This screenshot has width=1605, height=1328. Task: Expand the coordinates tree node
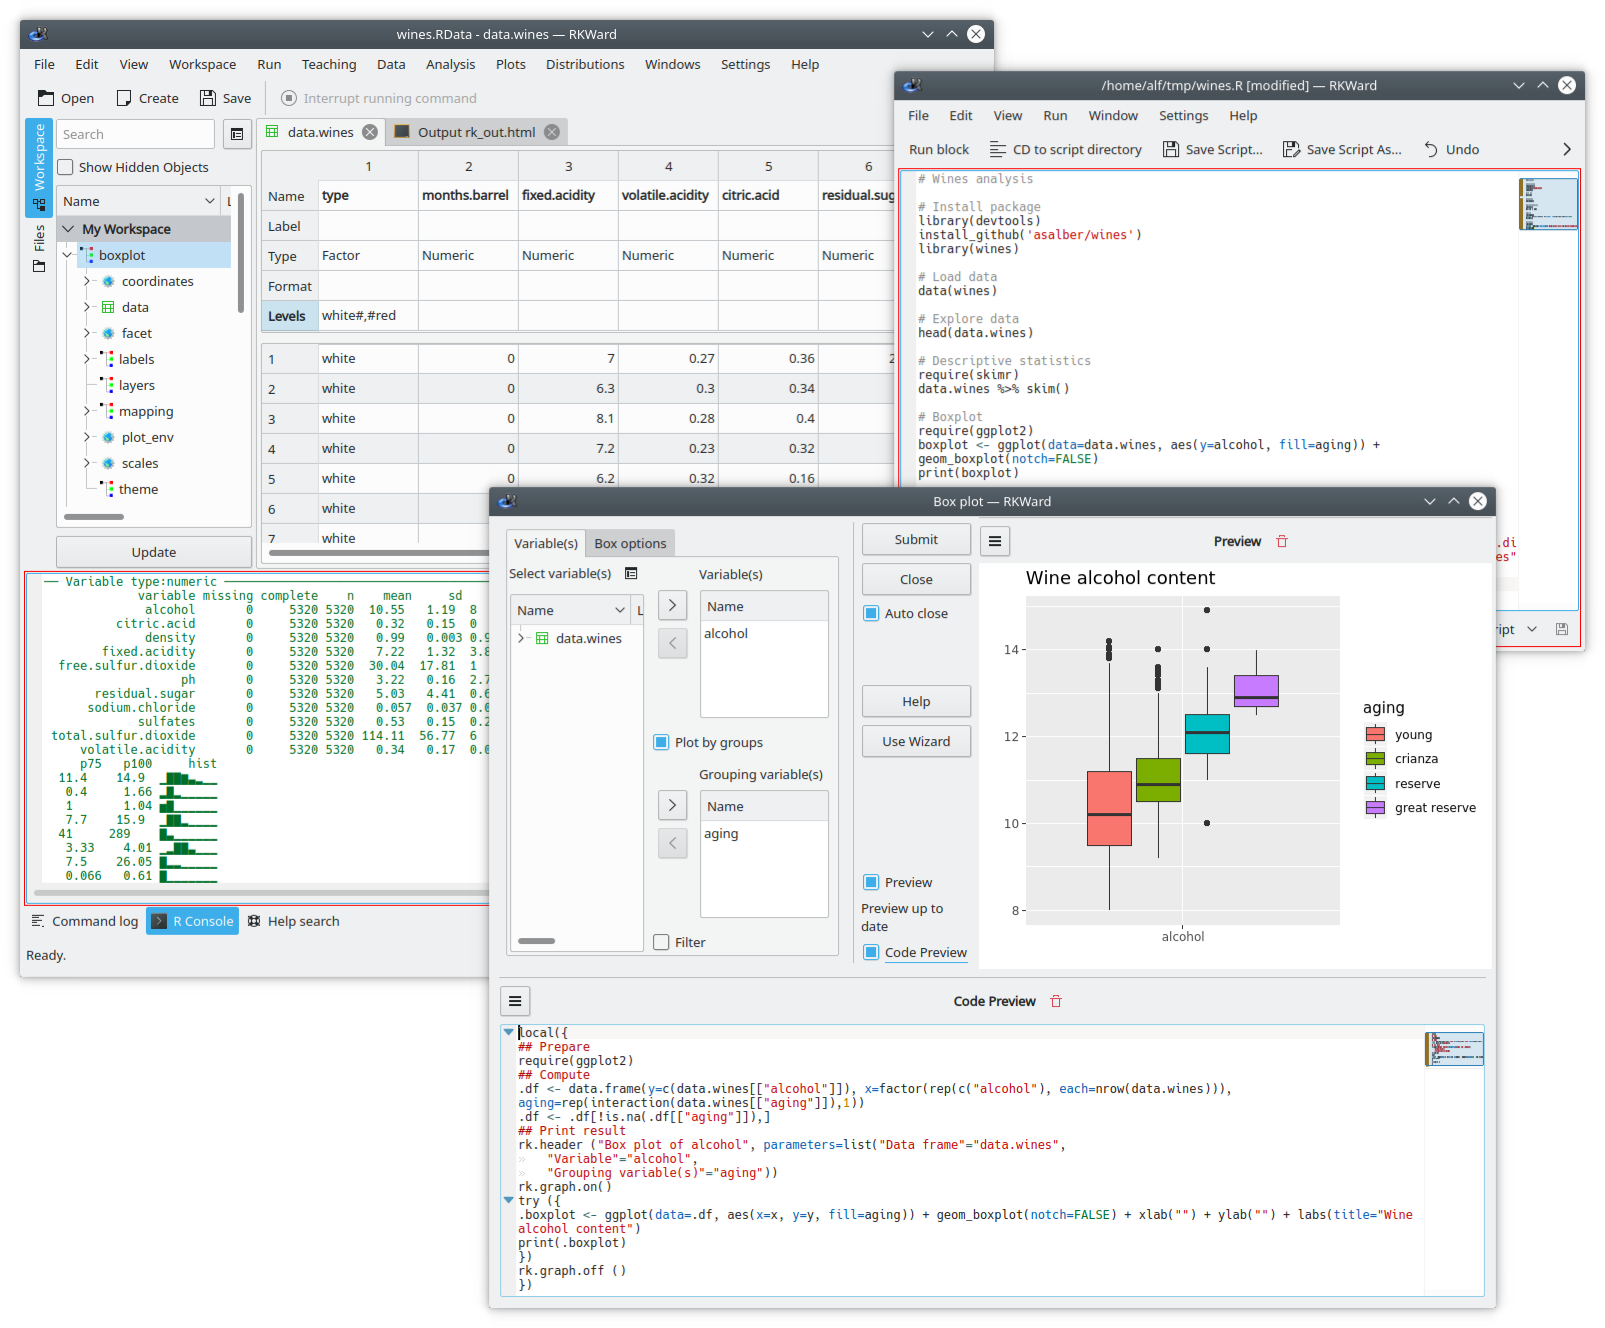pyautogui.click(x=87, y=281)
